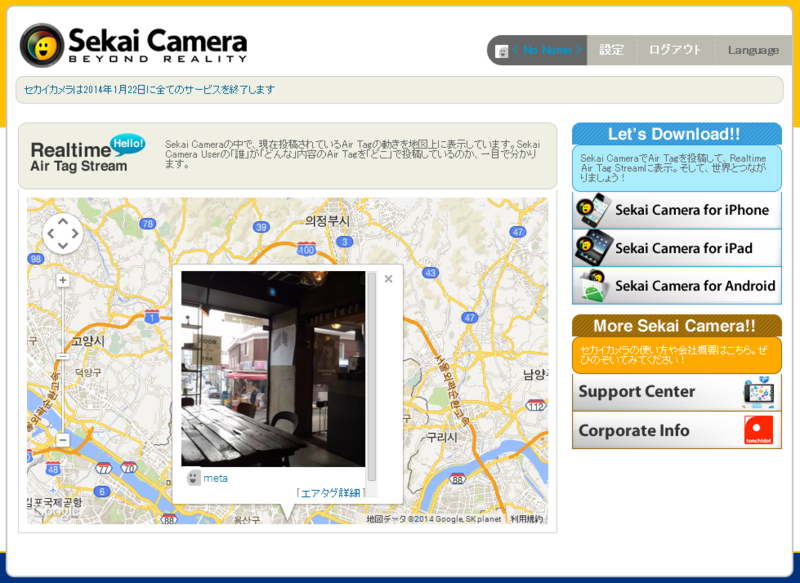The image size is (800, 583).
Task: Click the 덕양구 district label
Action: 88,372
